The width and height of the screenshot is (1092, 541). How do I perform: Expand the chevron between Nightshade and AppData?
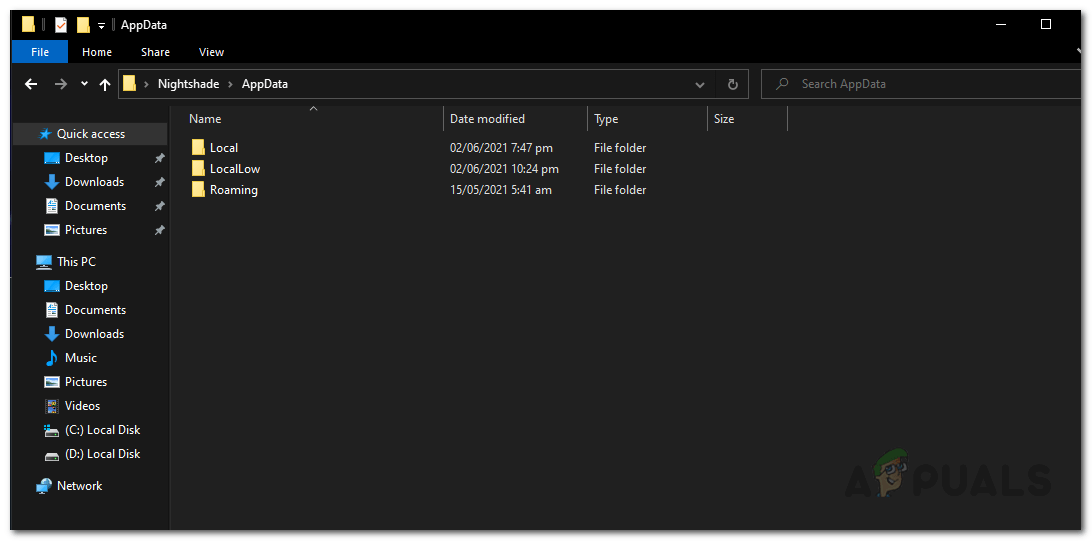pyautogui.click(x=231, y=84)
